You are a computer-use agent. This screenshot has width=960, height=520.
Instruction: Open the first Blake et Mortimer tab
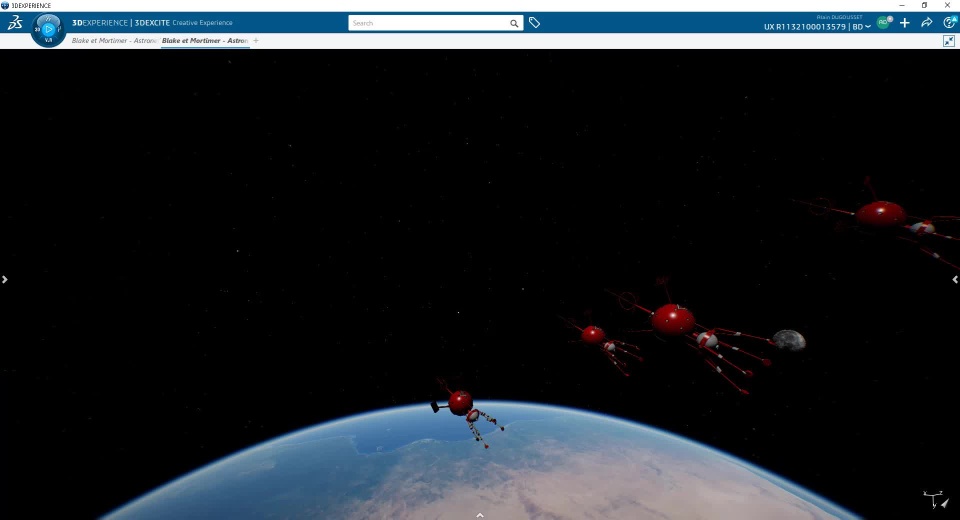(114, 40)
